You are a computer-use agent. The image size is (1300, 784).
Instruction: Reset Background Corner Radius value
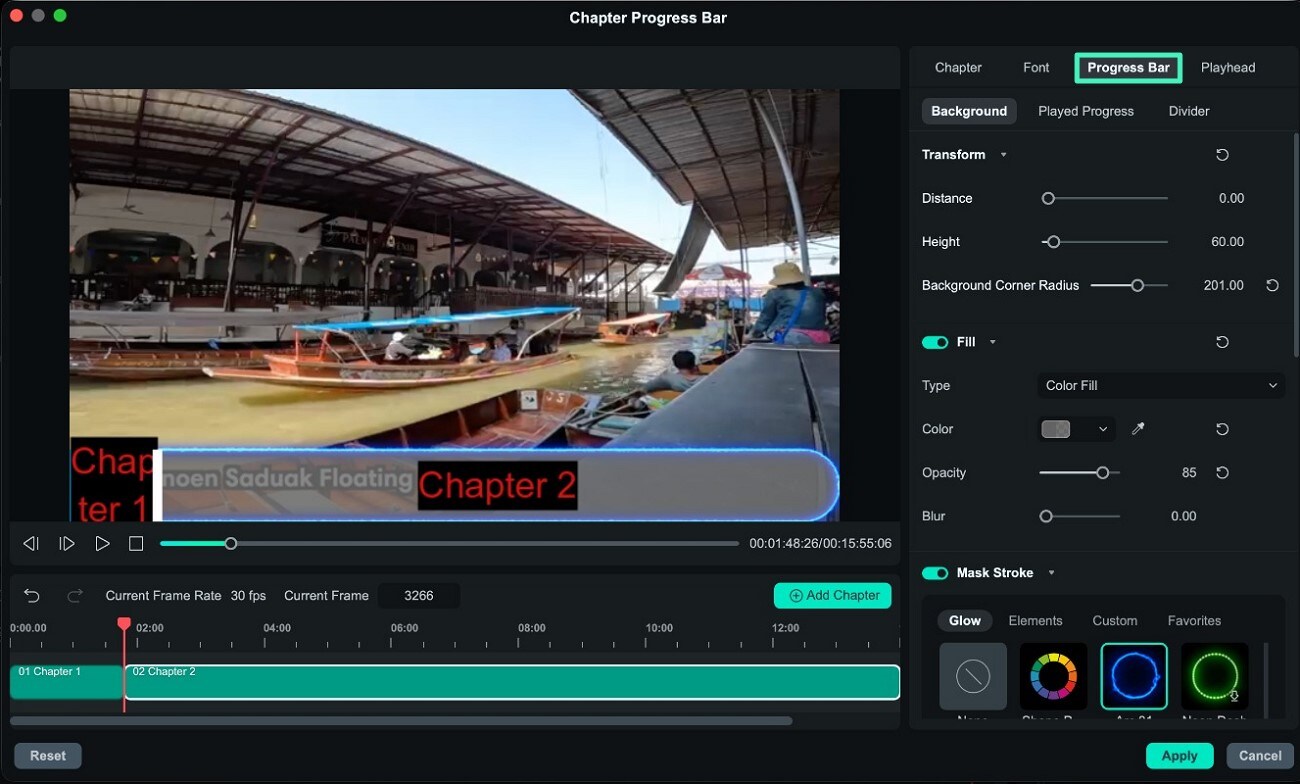(1272, 285)
